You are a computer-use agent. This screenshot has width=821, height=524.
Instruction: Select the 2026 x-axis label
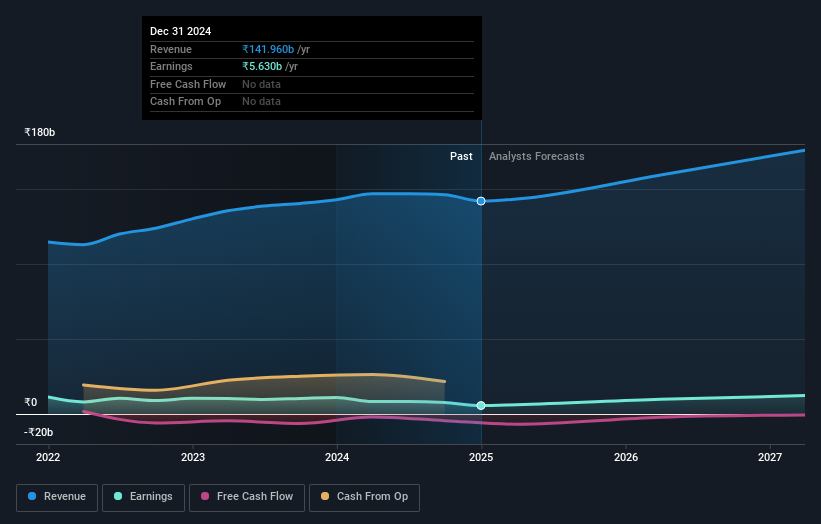(x=626, y=457)
